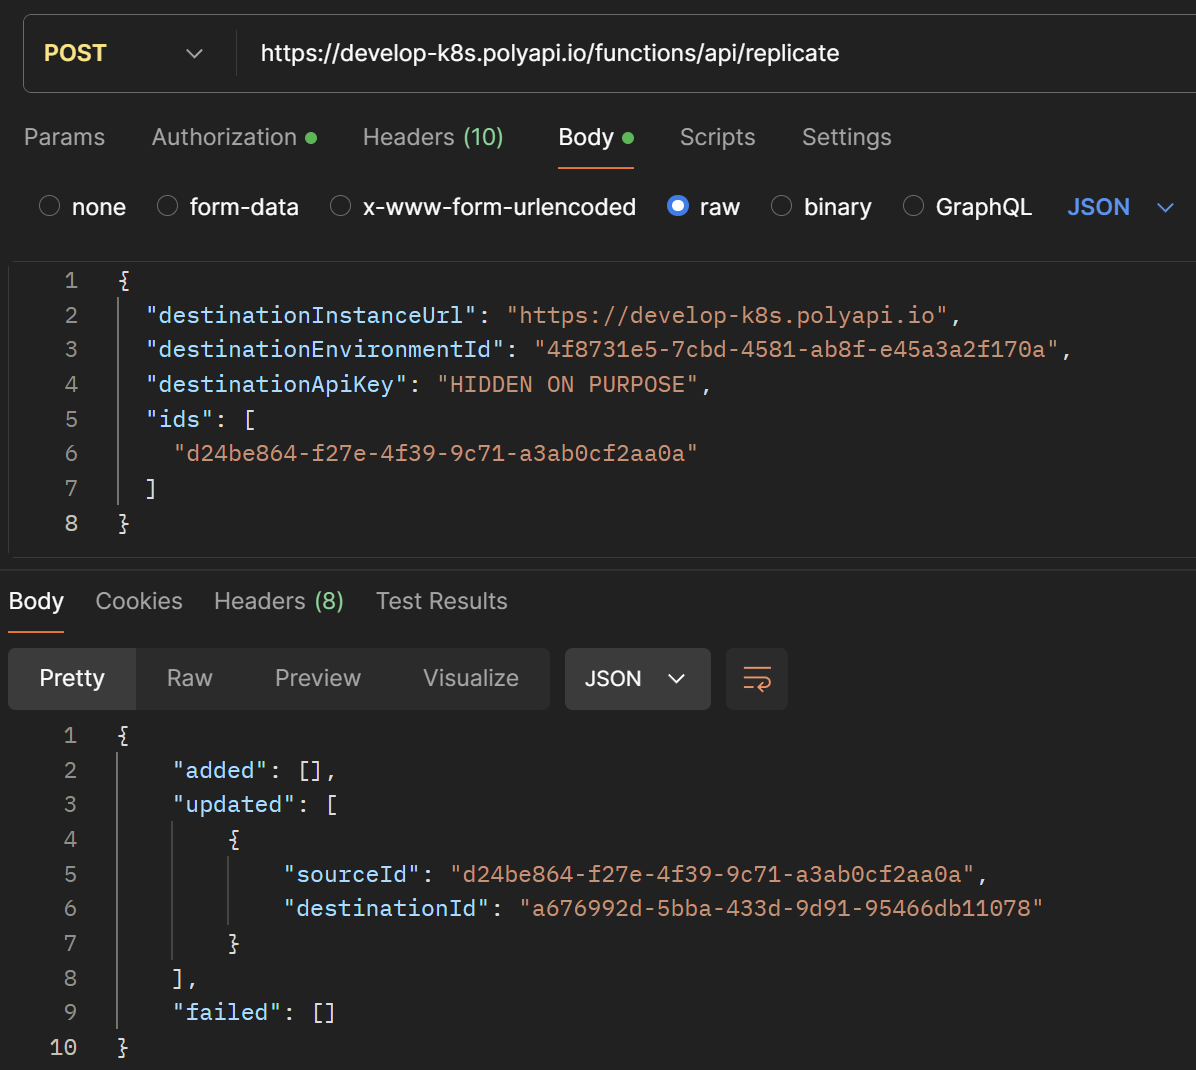Click the environment ID value 4f8731e5
This screenshot has width=1196, height=1070.
point(796,349)
